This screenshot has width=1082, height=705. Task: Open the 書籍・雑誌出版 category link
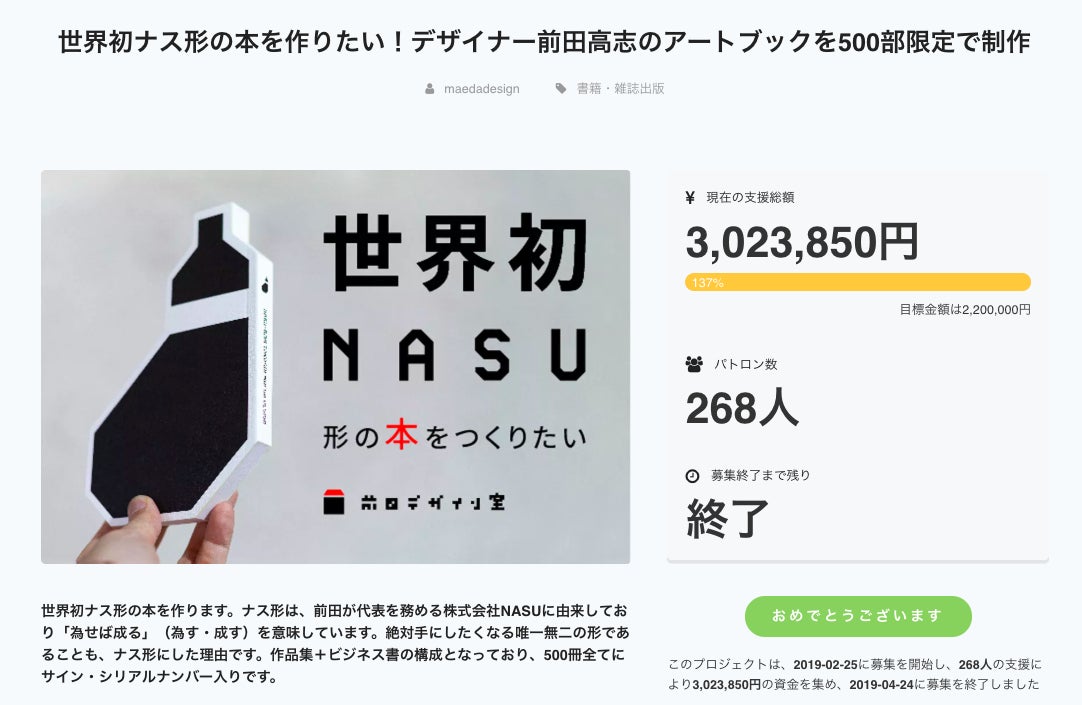pos(620,89)
